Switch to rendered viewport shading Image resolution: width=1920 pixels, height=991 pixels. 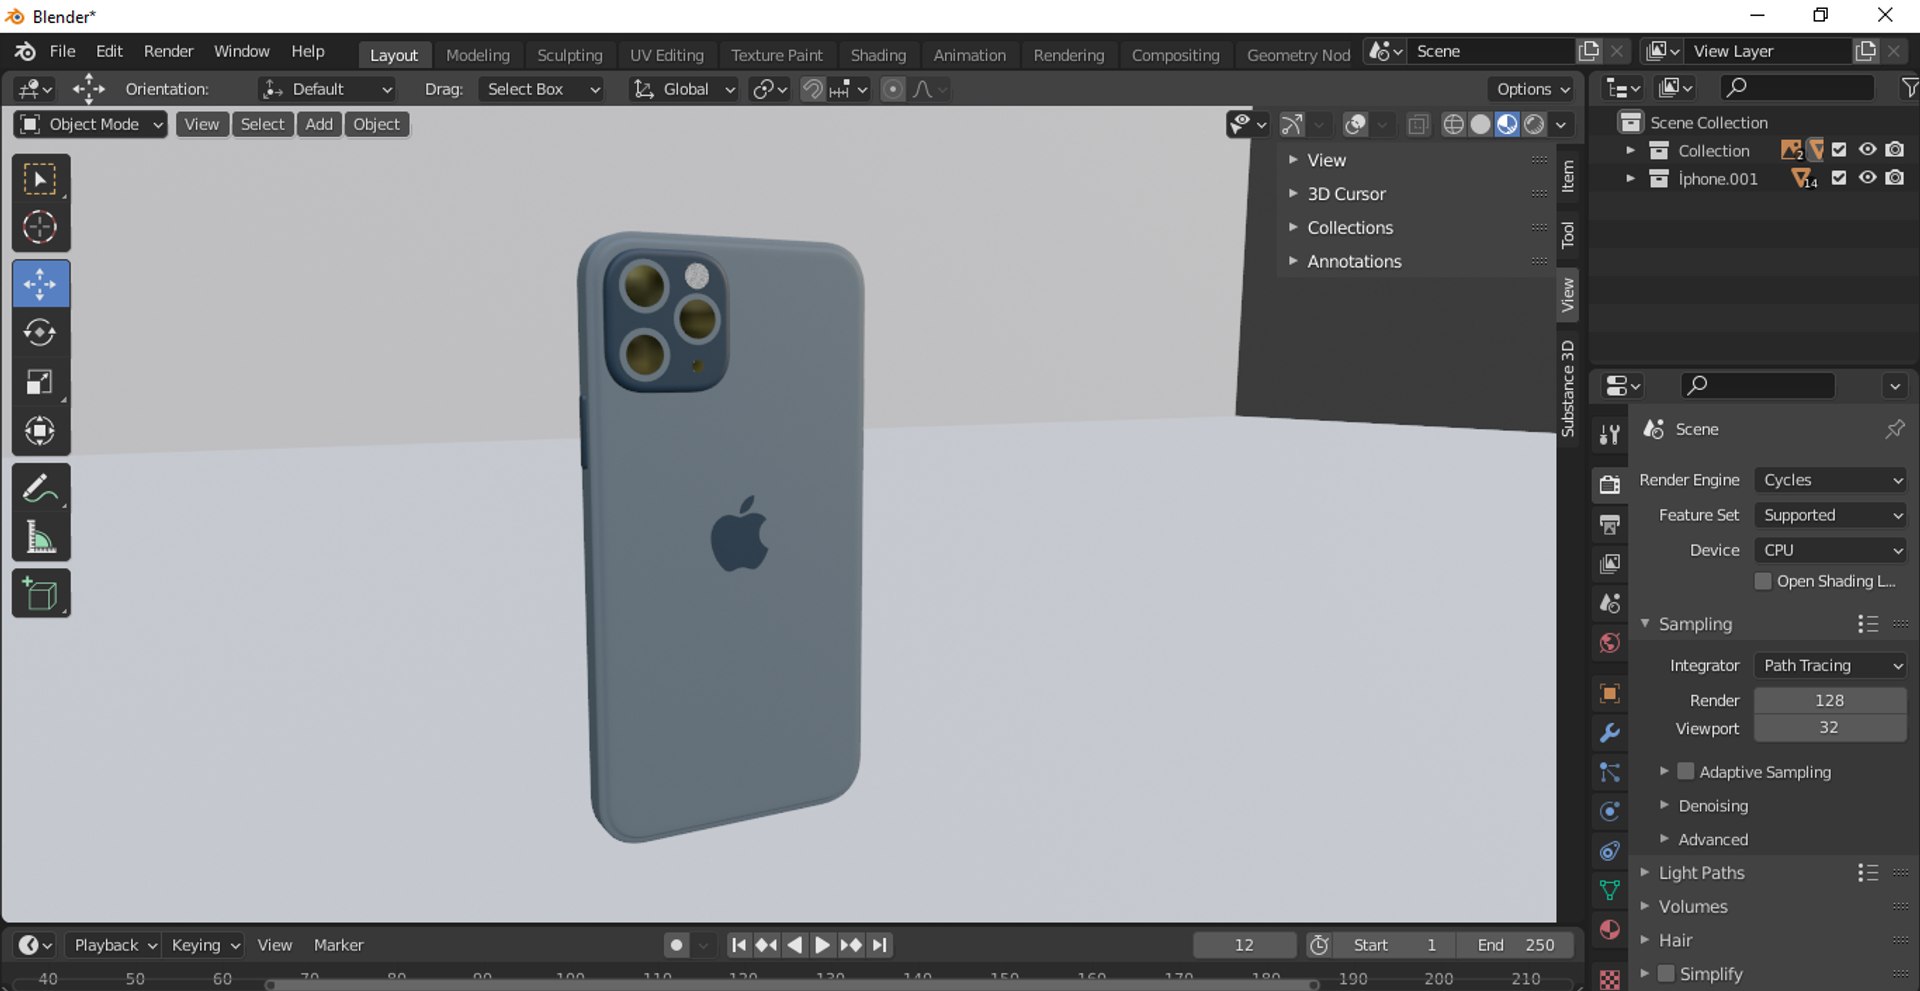point(1534,124)
